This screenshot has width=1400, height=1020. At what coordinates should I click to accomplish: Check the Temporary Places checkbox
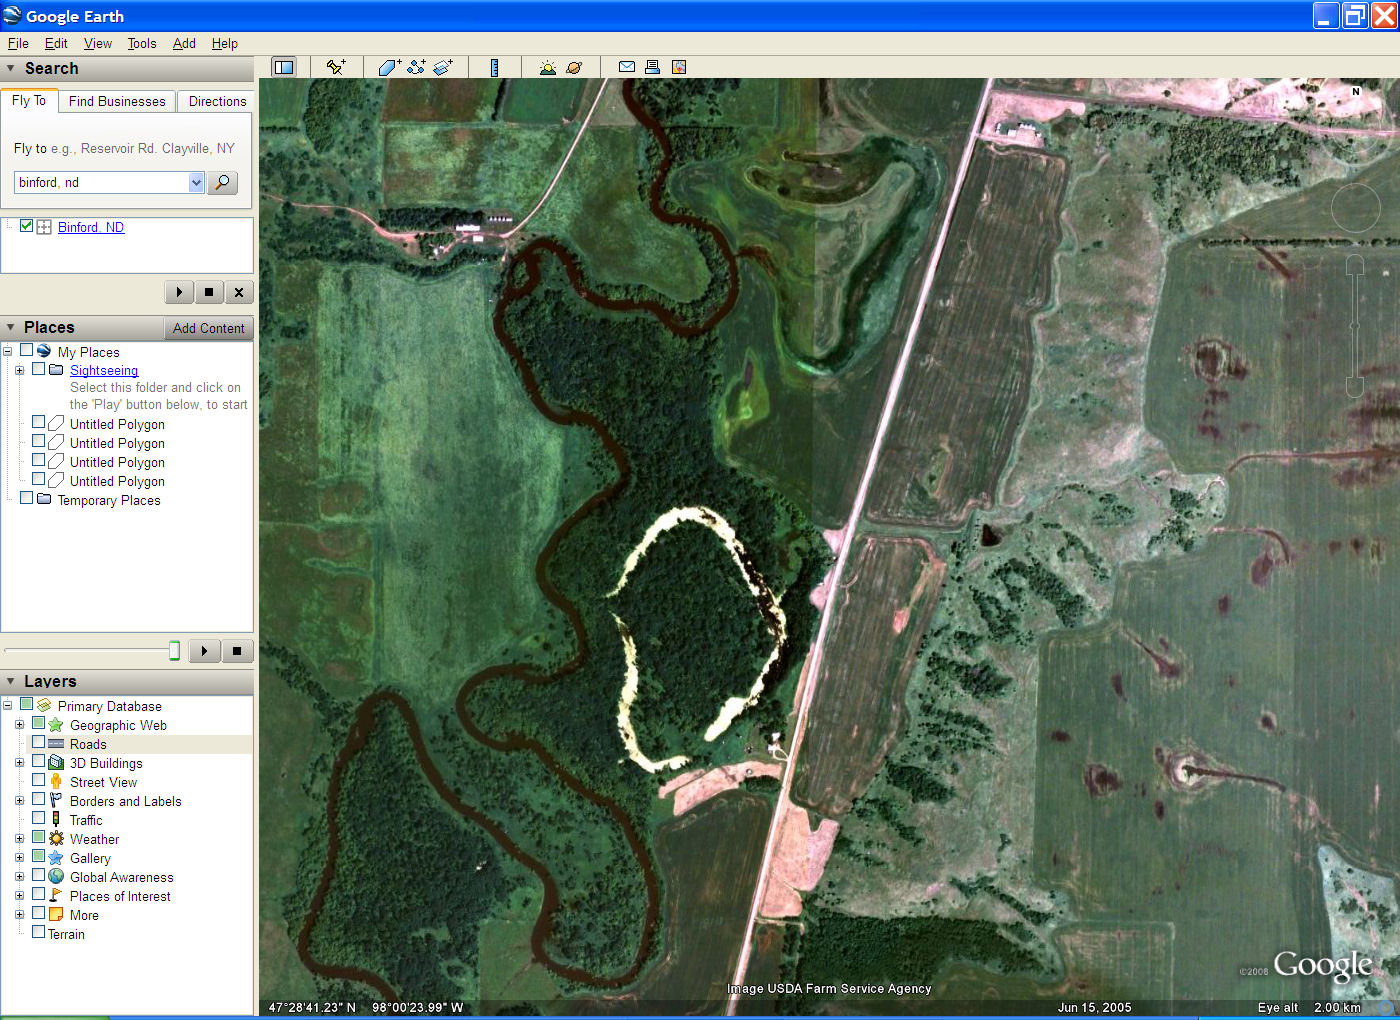coord(27,498)
